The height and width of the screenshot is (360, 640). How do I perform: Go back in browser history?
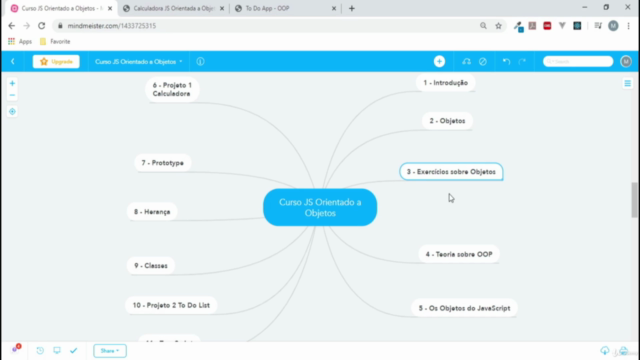(11, 26)
